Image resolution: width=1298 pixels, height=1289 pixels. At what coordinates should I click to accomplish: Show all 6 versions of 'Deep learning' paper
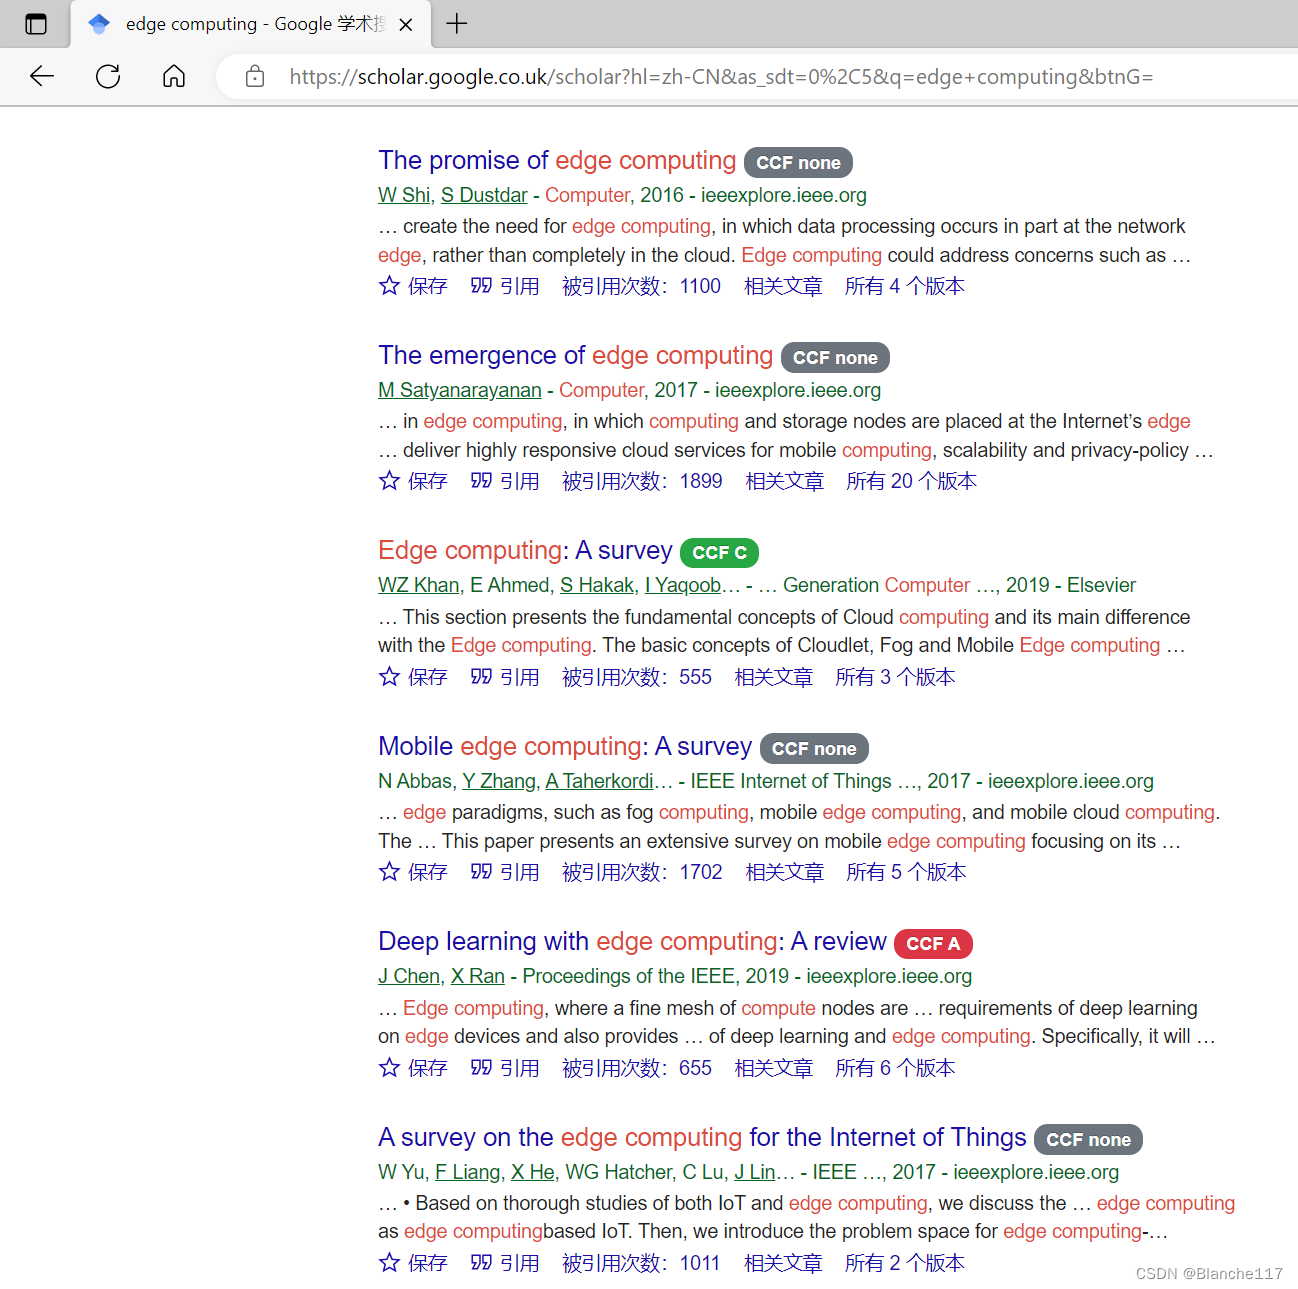coord(895,1068)
